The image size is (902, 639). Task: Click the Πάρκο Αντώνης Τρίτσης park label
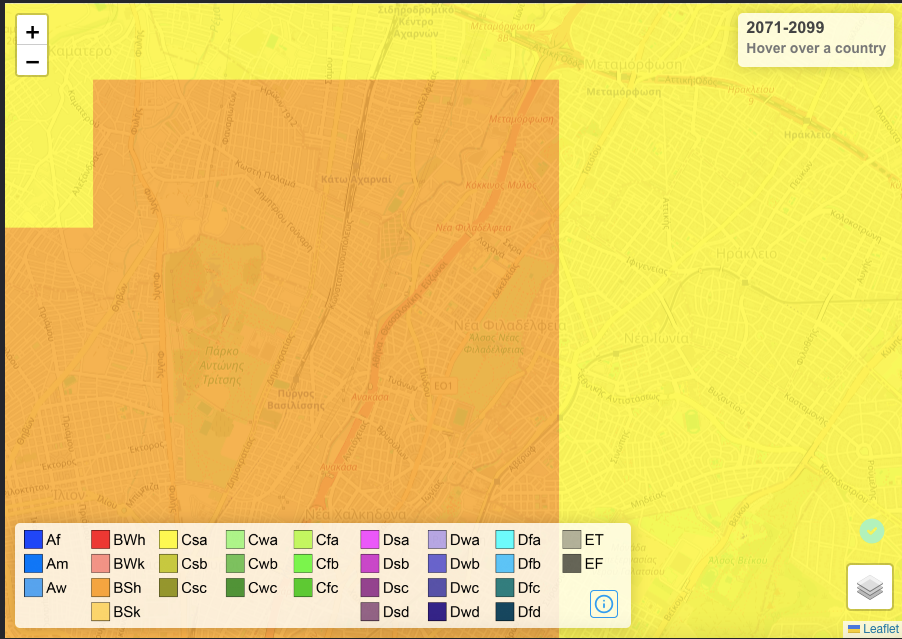[221, 365]
